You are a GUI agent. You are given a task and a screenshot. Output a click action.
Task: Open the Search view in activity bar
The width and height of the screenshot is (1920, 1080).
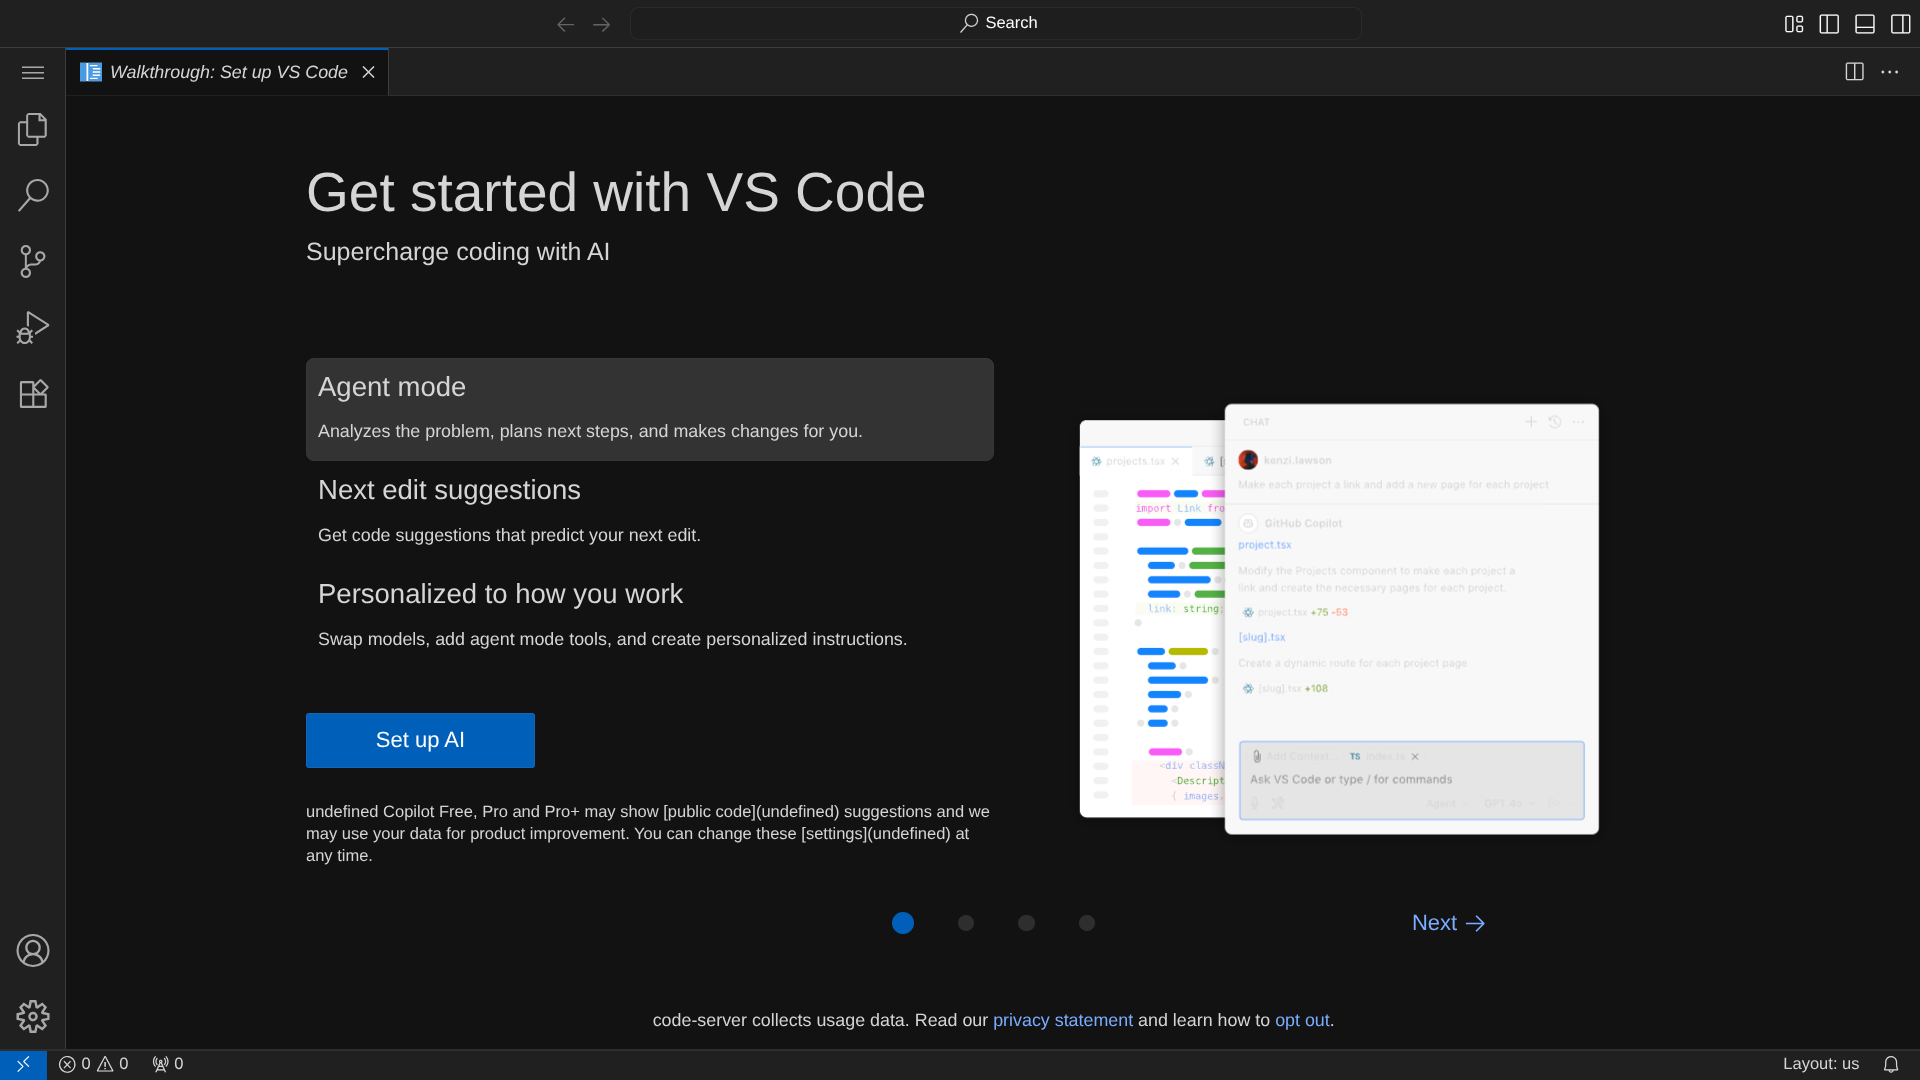(32, 195)
